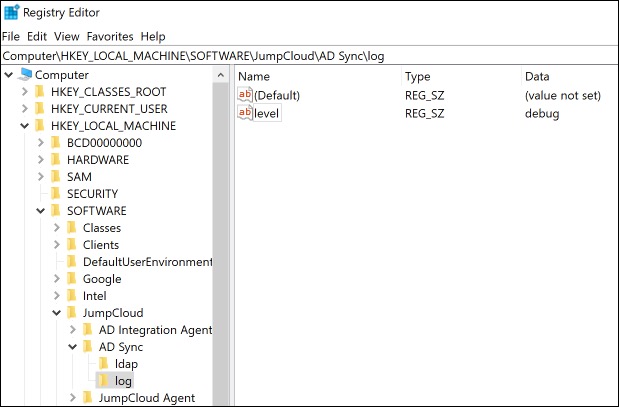
Task: Select the SECURITY key label
Action: pos(92,193)
